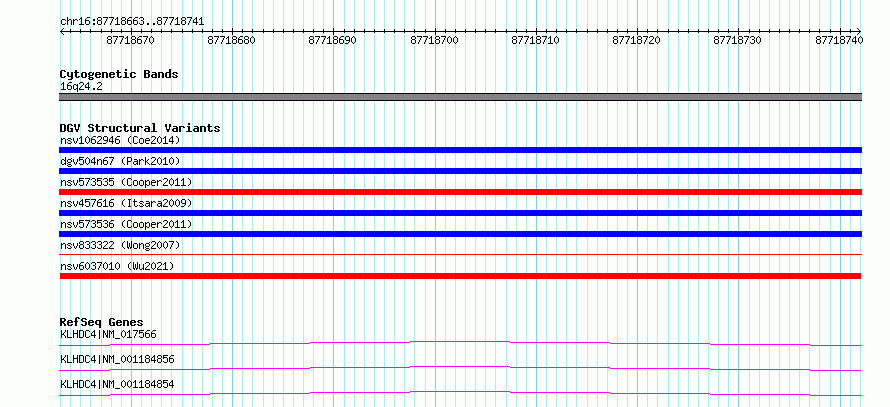The height and width of the screenshot is (407, 890).
Task: Select the Cytogenetic Bands track heading
Action: coord(119,74)
